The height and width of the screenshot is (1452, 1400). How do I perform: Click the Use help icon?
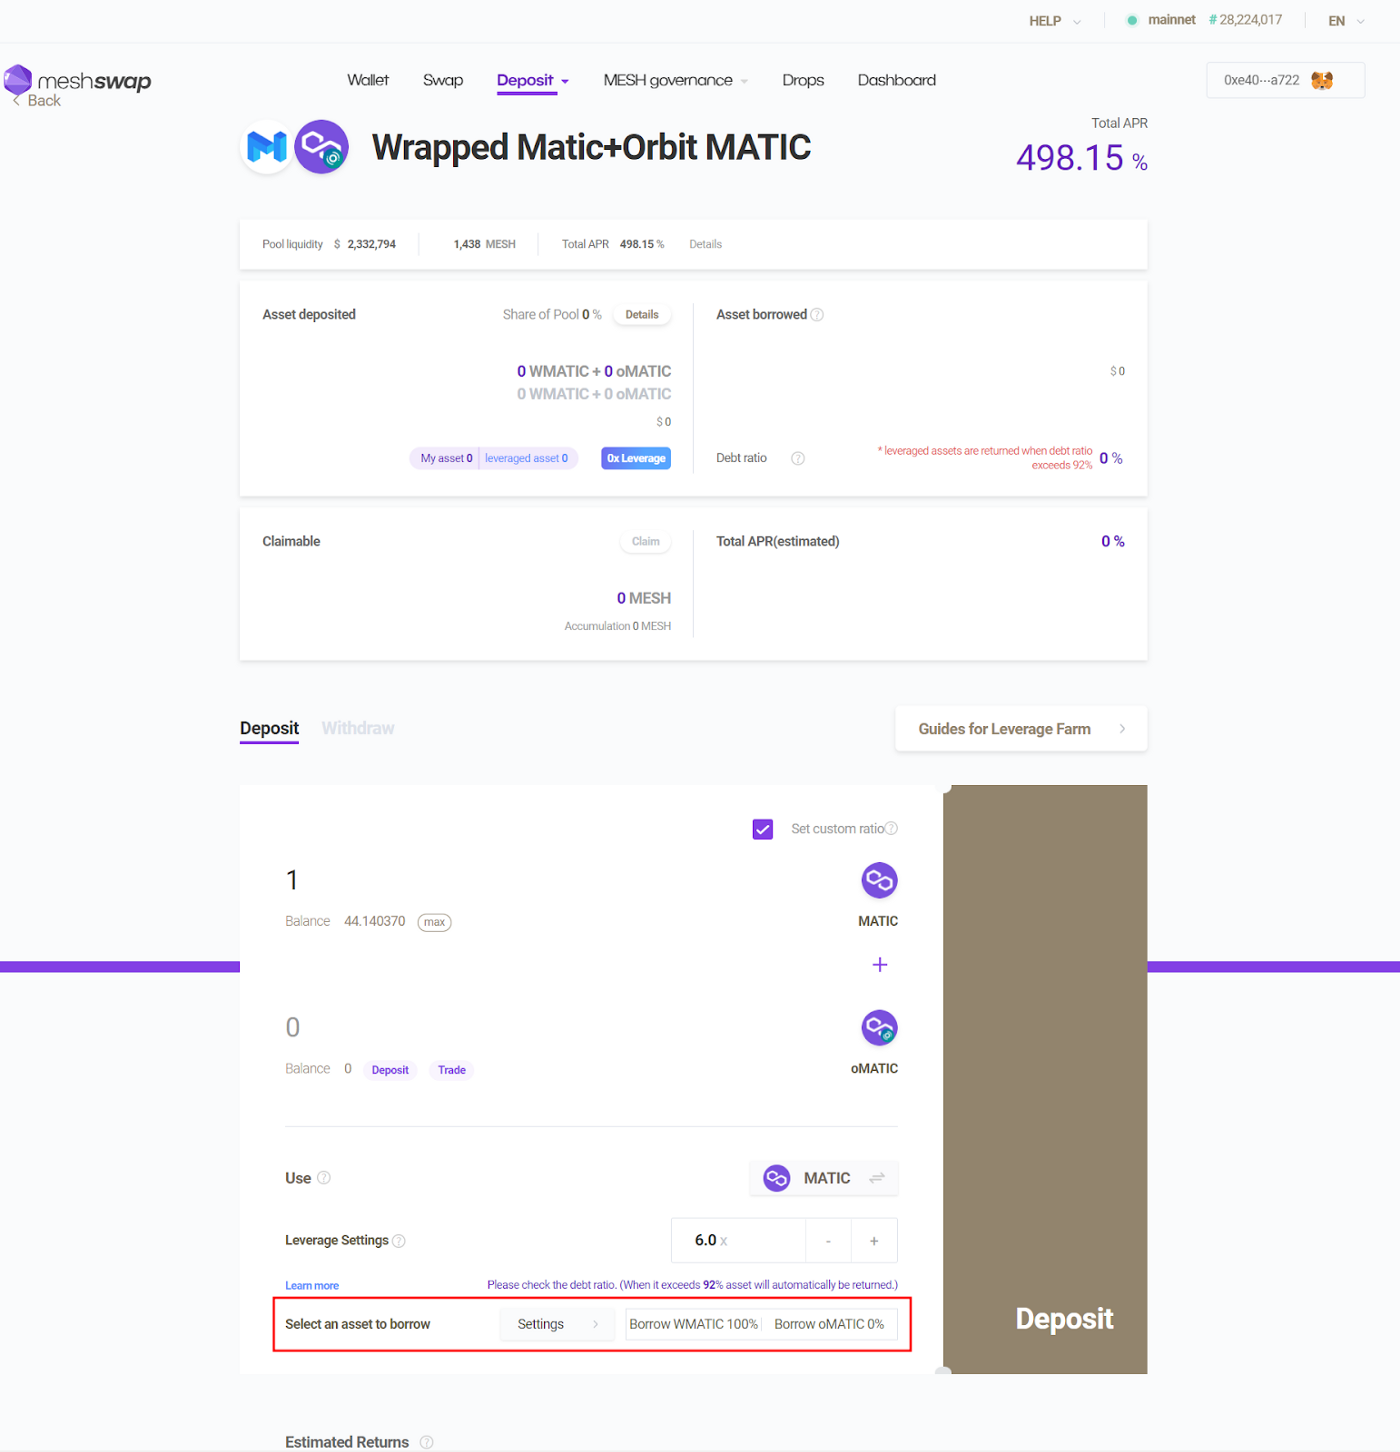tap(324, 1178)
